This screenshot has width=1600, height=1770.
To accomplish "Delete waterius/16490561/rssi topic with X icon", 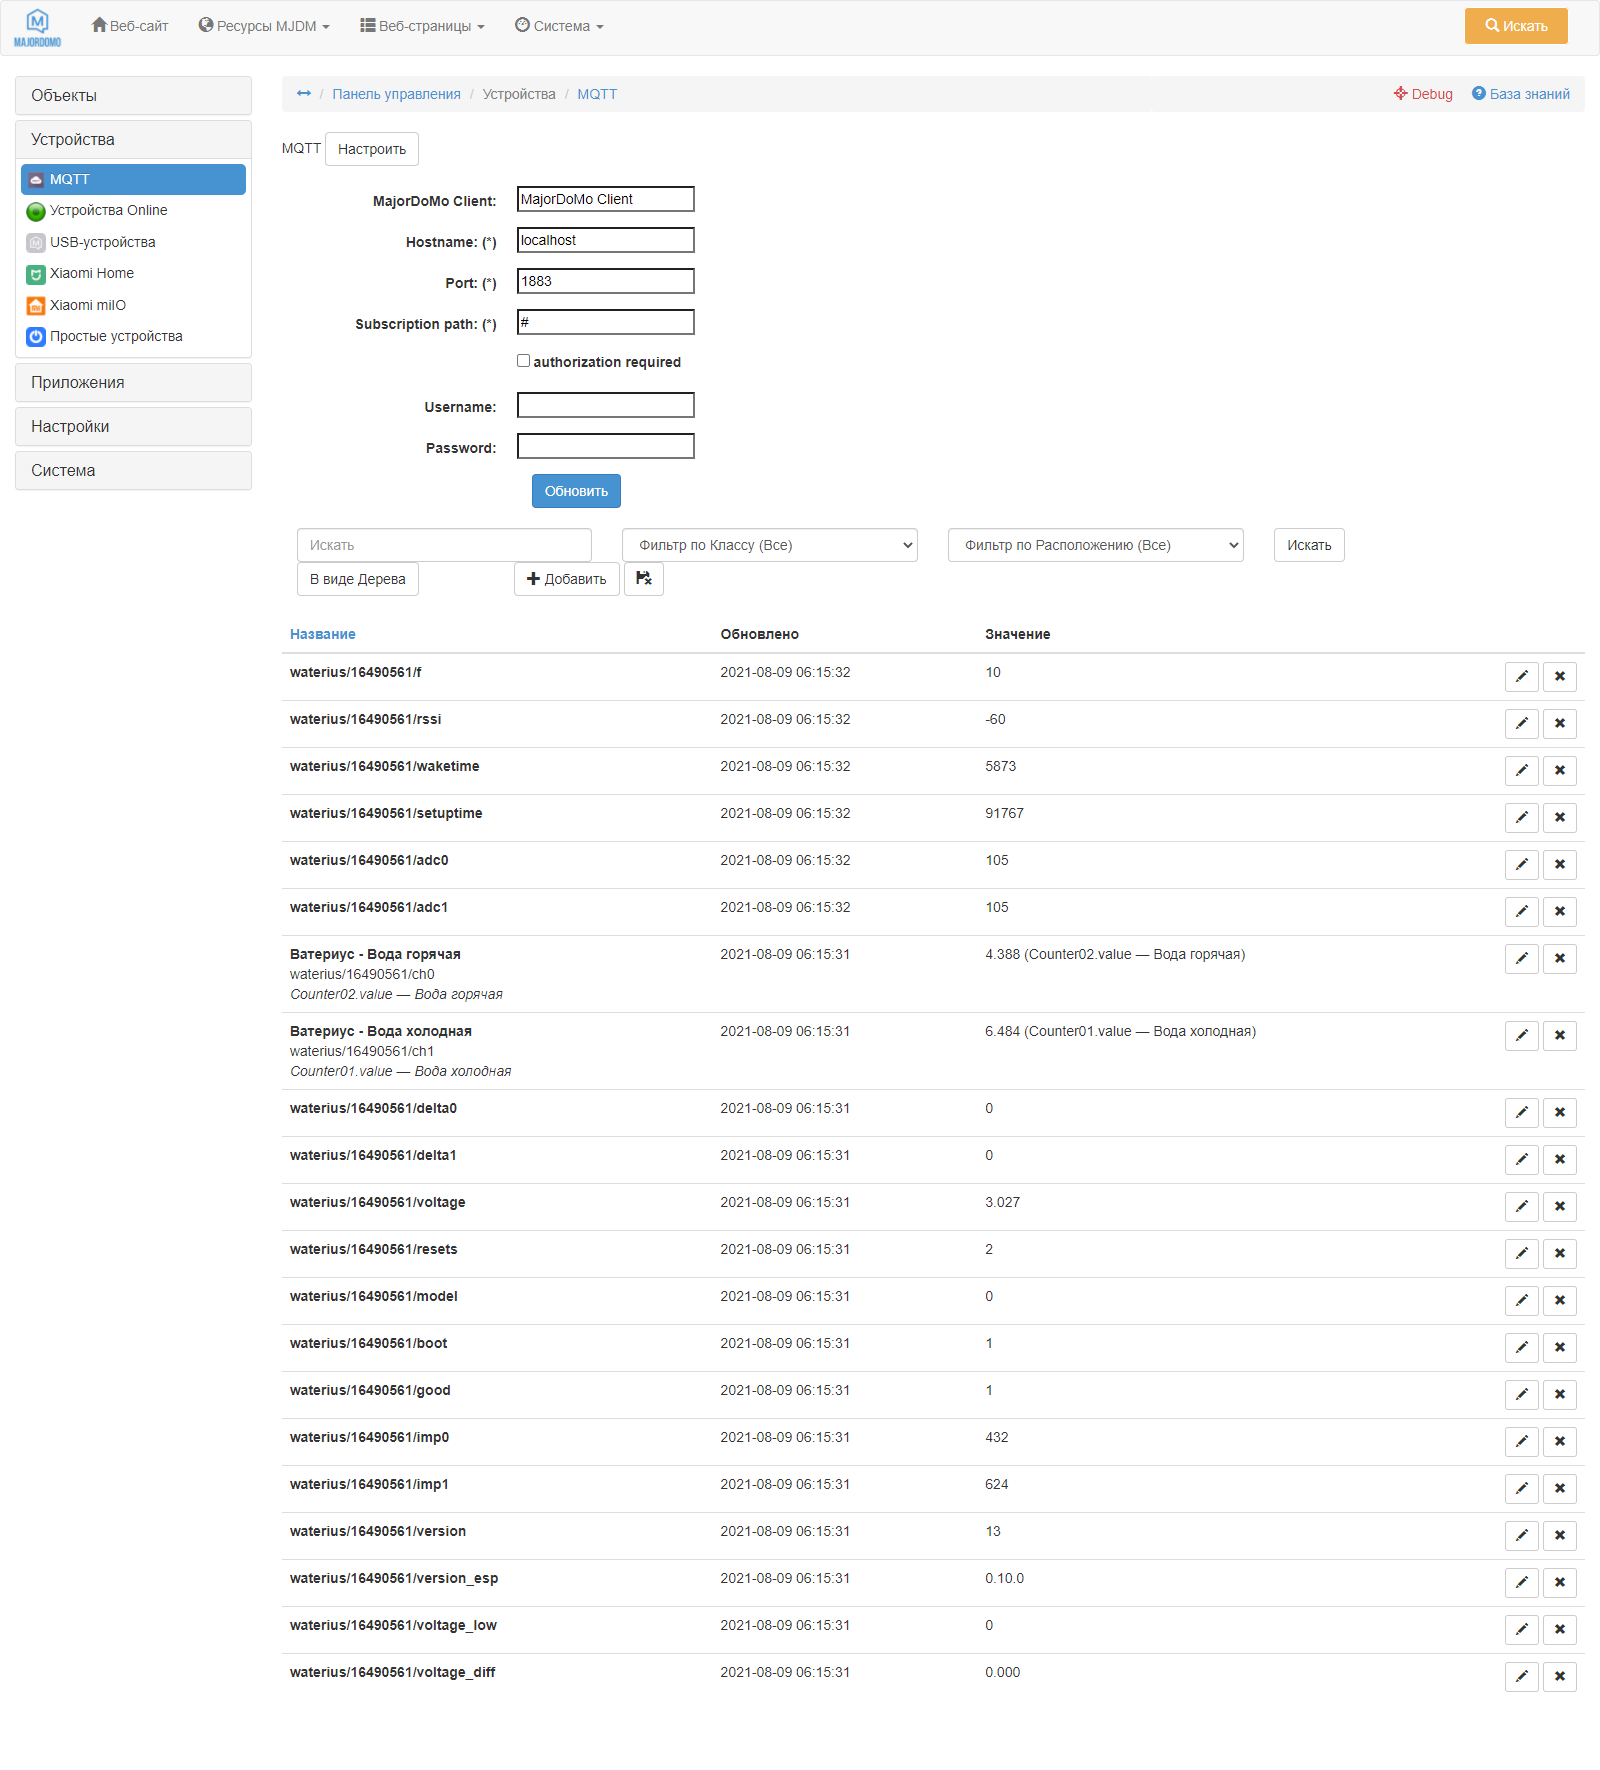I will tap(1559, 723).
